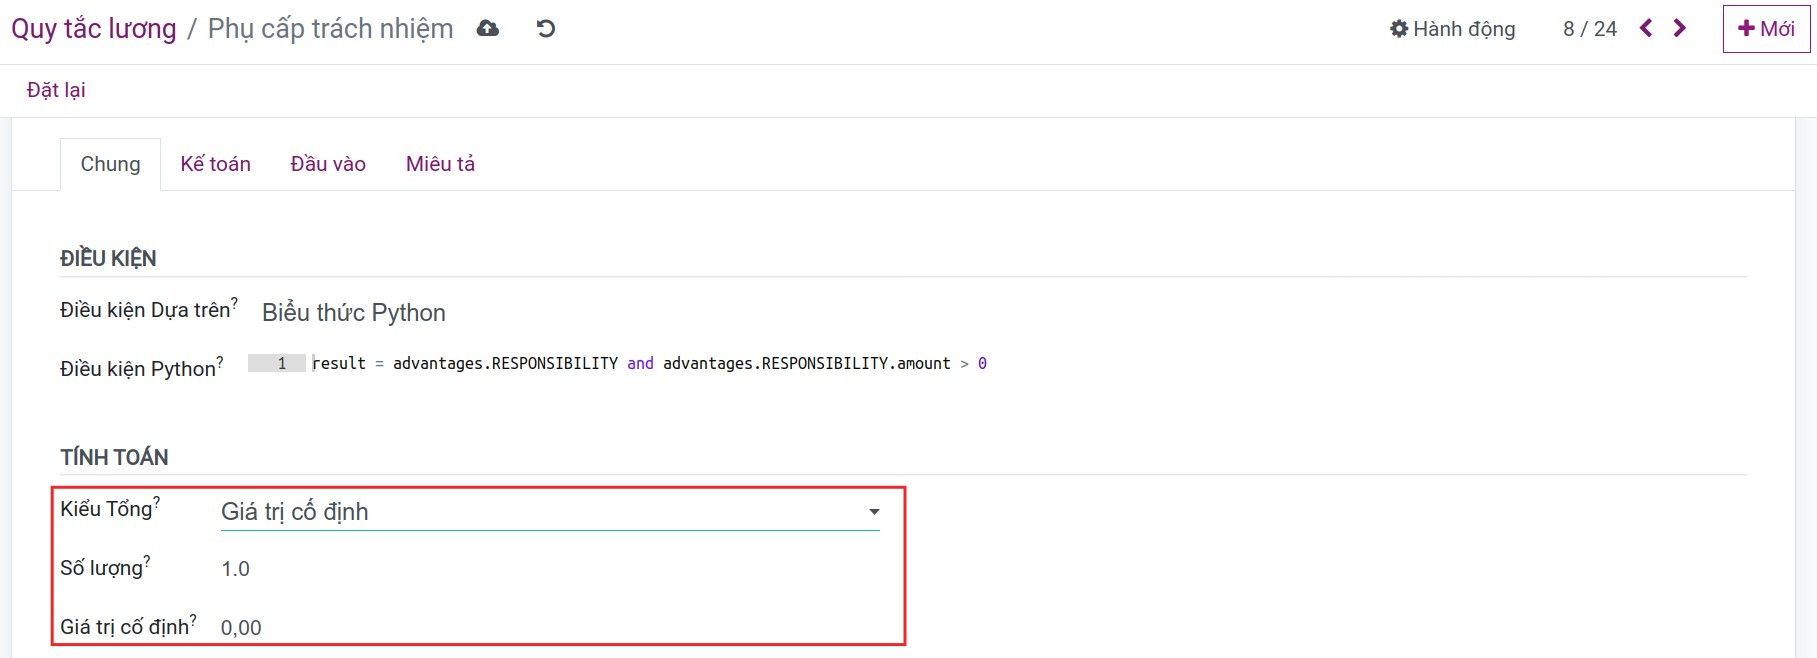Select the Miêu tả tab
This screenshot has height=658, width=1817.
click(440, 164)
